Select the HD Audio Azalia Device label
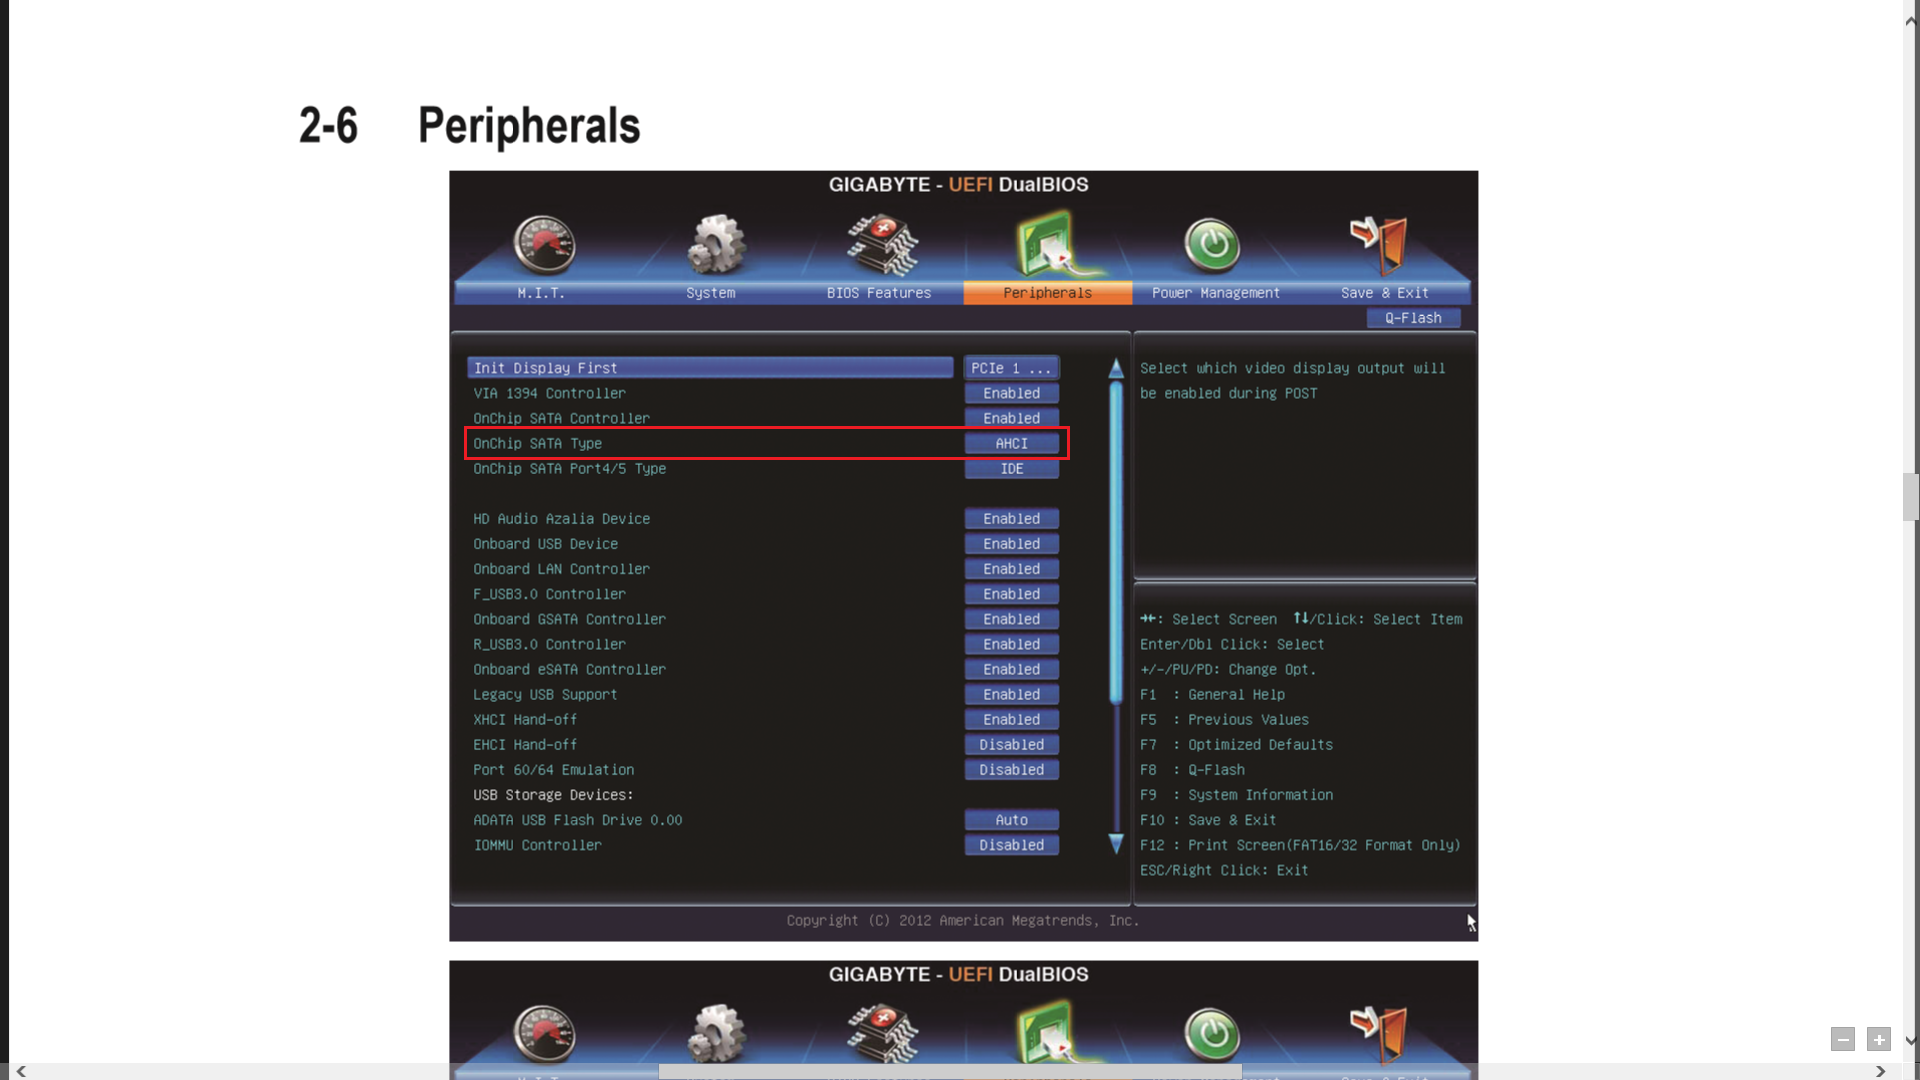 (x=561, y=519)
